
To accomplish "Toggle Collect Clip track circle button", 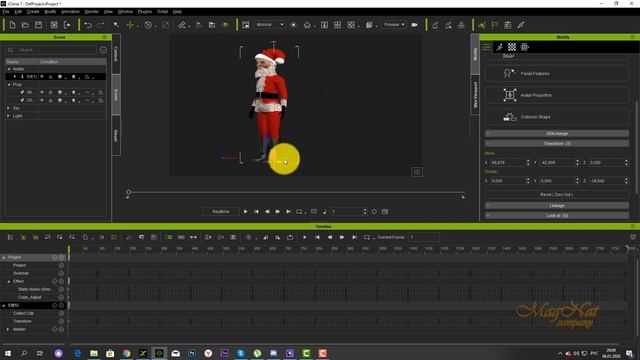I will tap(61, 313).
